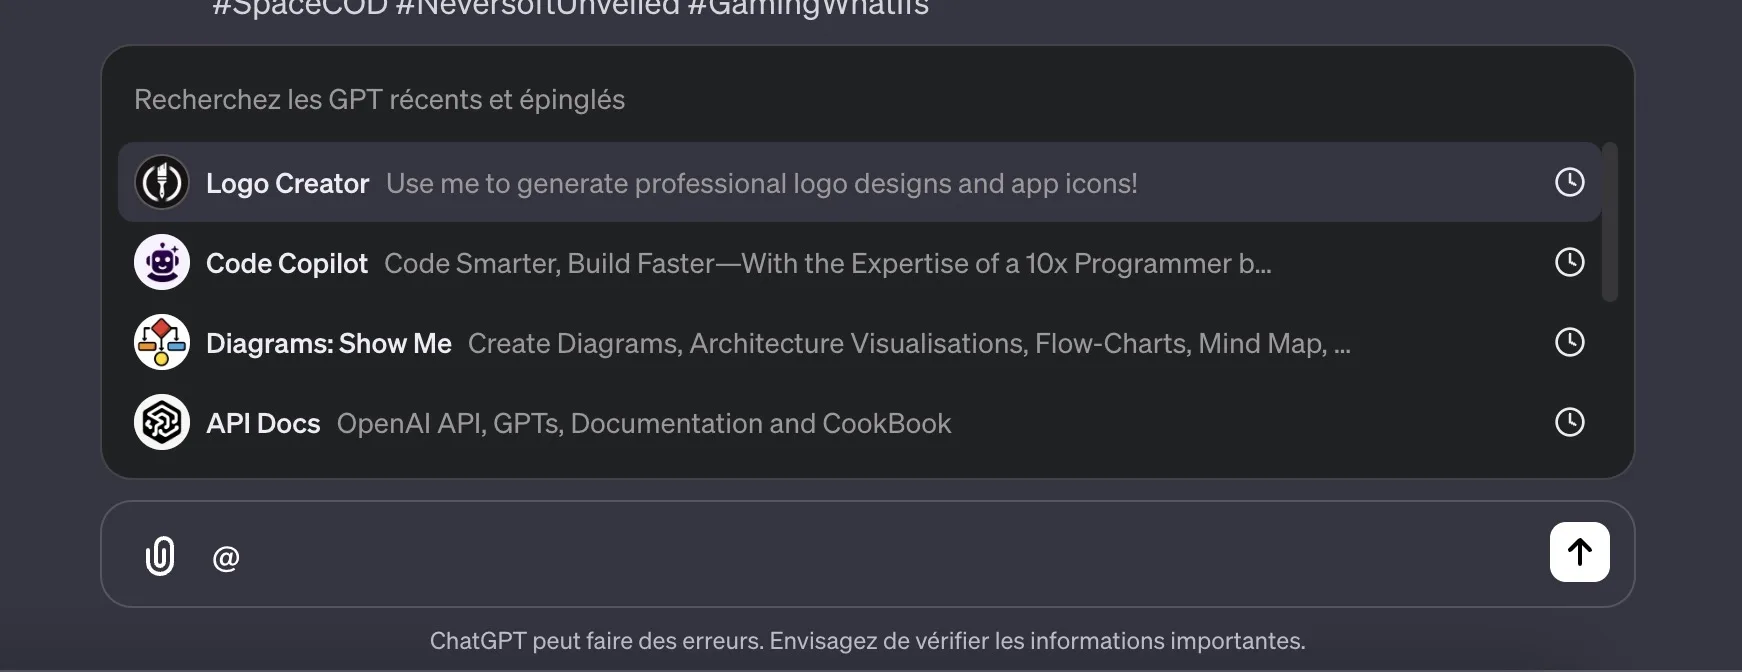Select Logo Creator from the GPT list

[x=288, y=183]
